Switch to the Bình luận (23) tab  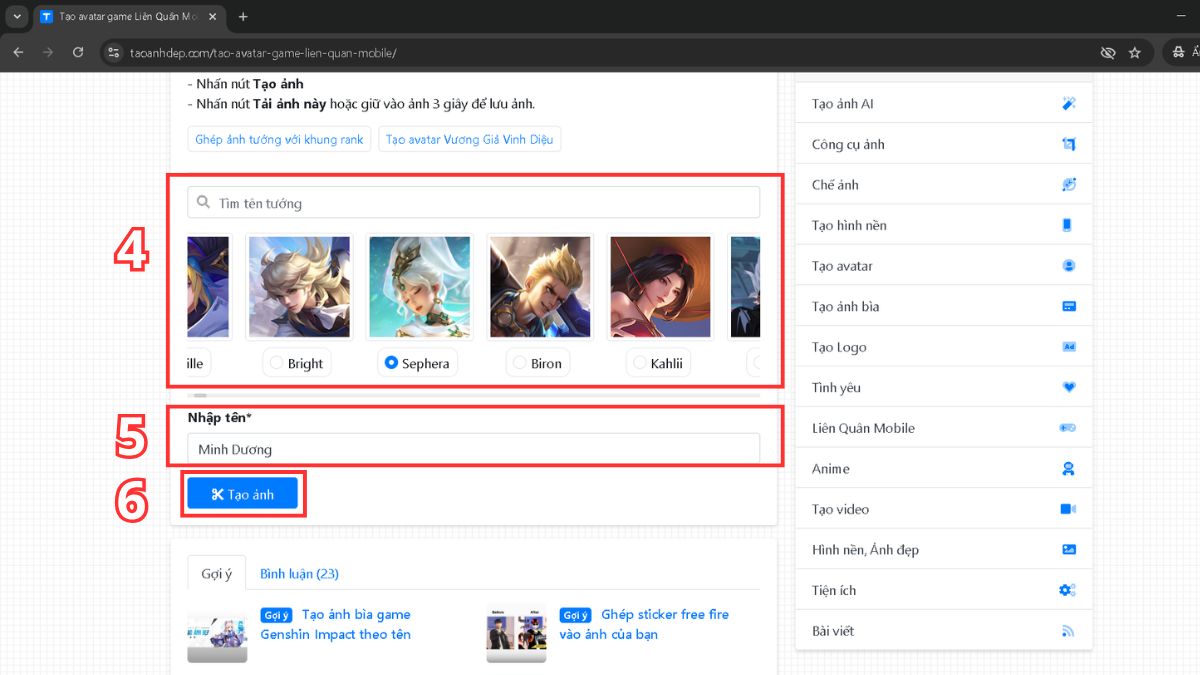tap(299, 574)
